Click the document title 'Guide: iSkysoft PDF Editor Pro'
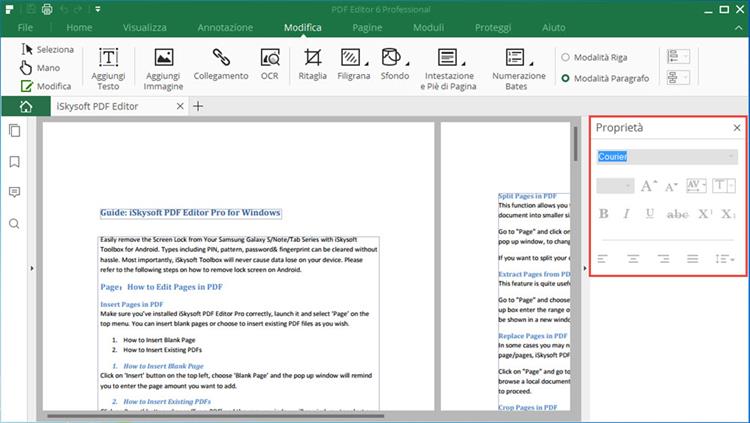Viewport: 750px width, 423px height. click(190, 212)
